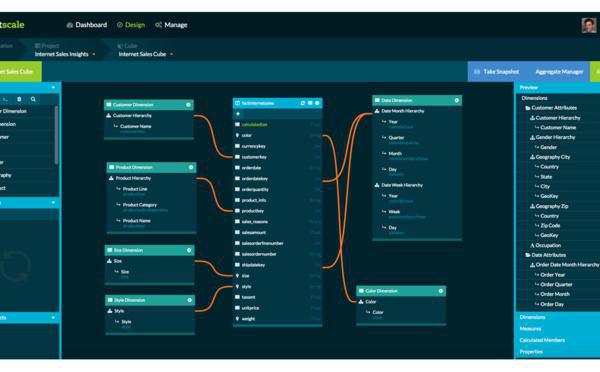Collapse bottom left panel via arrow
The width and height of the screenshot is (600, 372).
[53, 318]
